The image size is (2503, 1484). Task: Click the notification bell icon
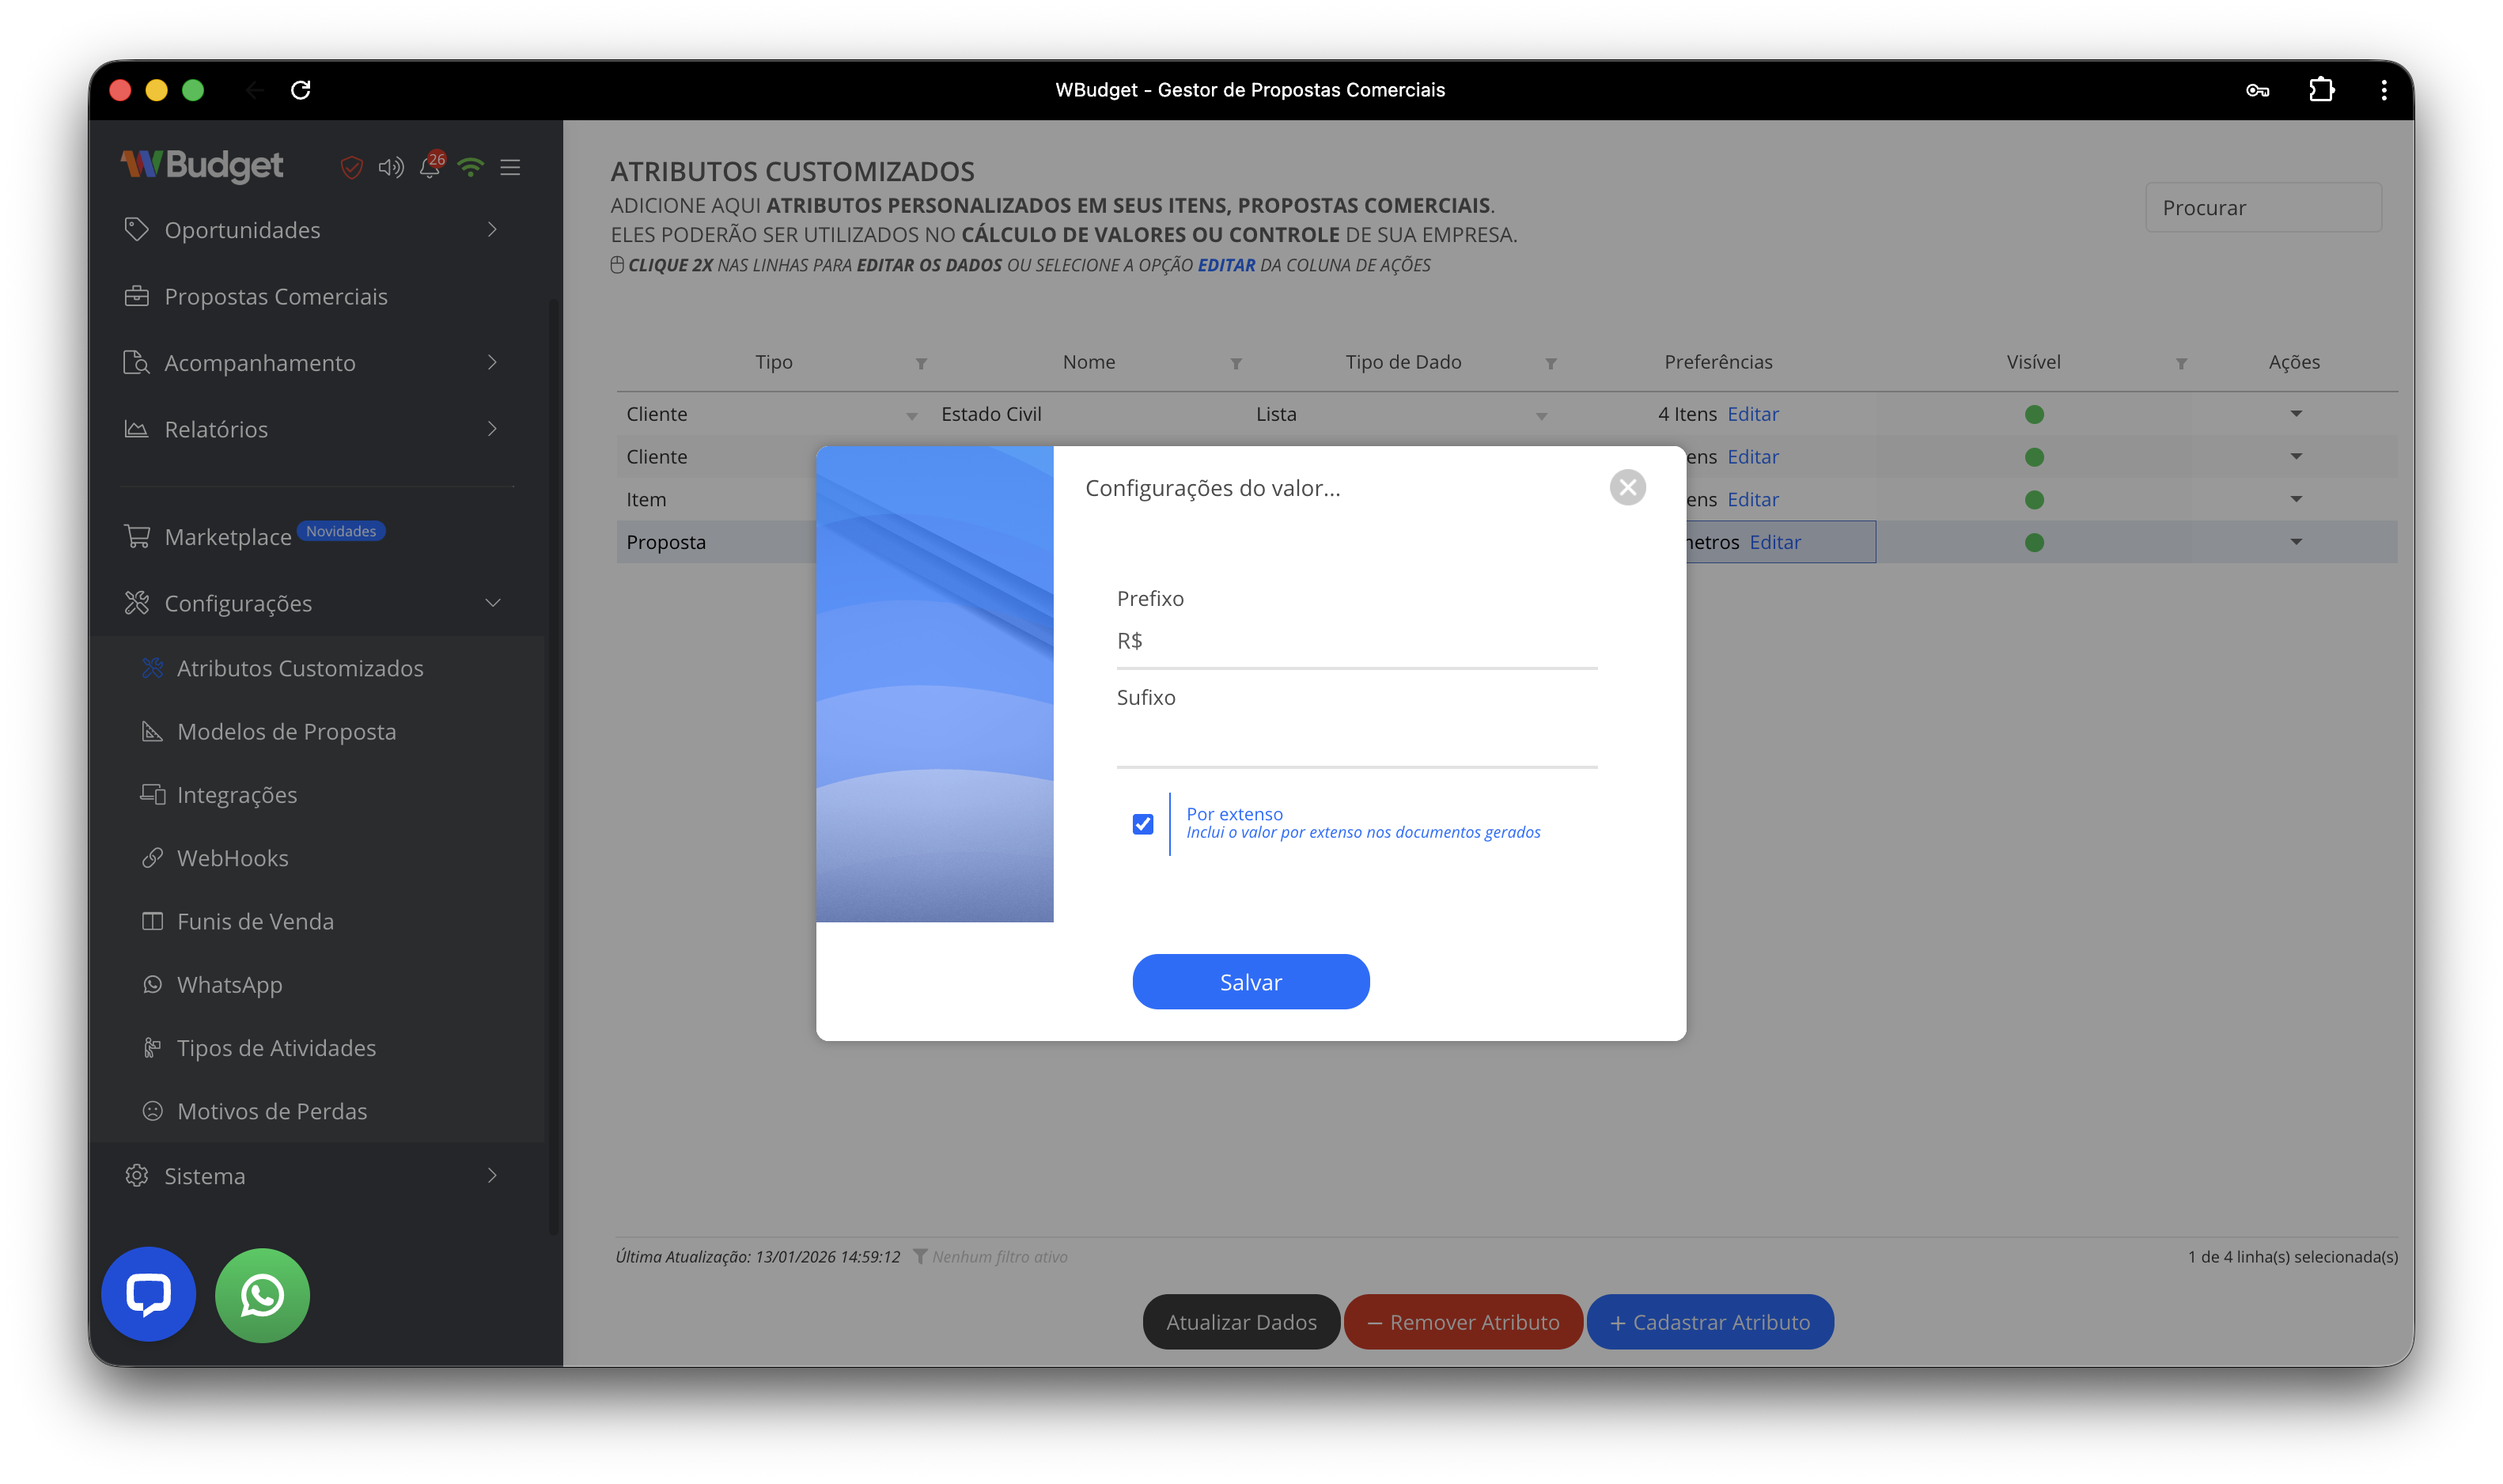tap(430, 167)
